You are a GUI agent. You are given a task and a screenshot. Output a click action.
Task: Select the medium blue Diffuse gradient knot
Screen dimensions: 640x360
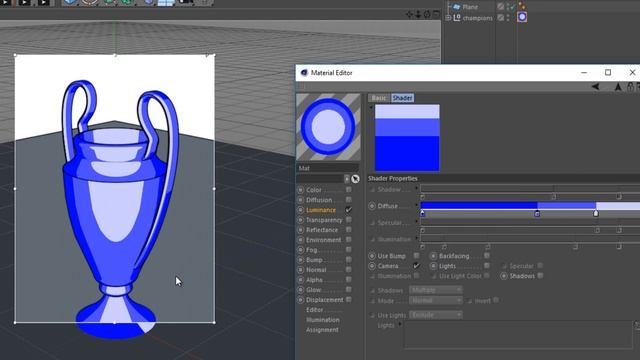point(537,213)
